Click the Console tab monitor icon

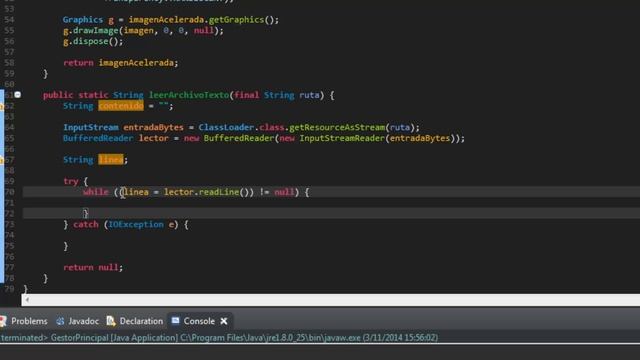coord(176,321)
